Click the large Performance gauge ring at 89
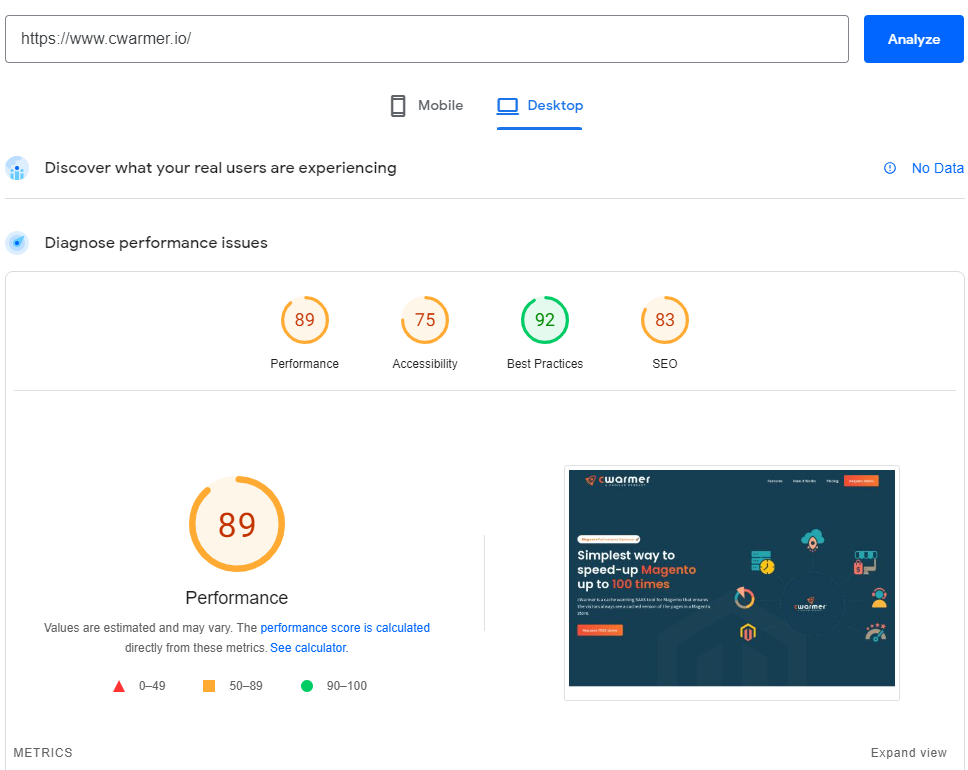The image size is (968, 770). pyautogui.click(x=236, y=523)
